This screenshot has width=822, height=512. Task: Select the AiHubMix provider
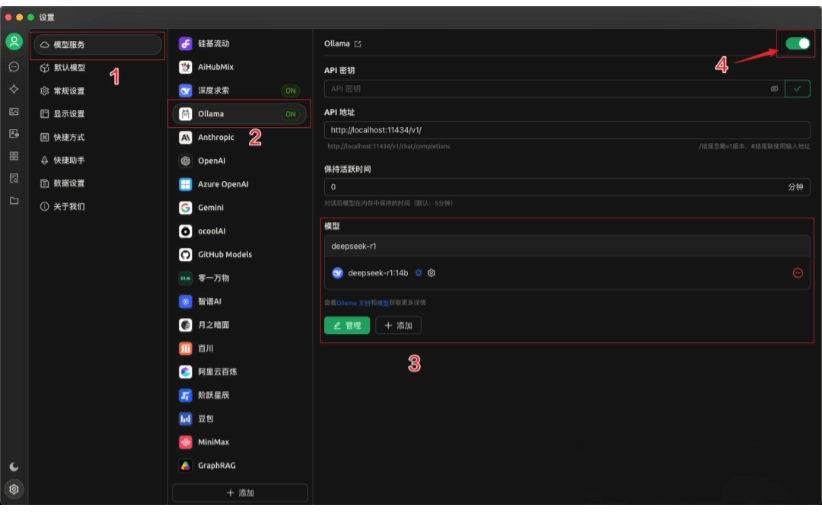(x=239, y=67)
